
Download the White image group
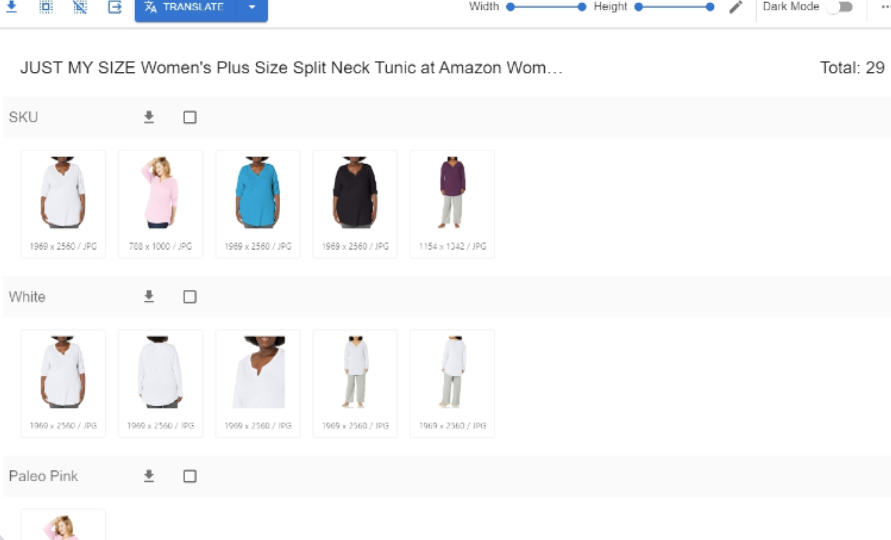click(149, 297)
